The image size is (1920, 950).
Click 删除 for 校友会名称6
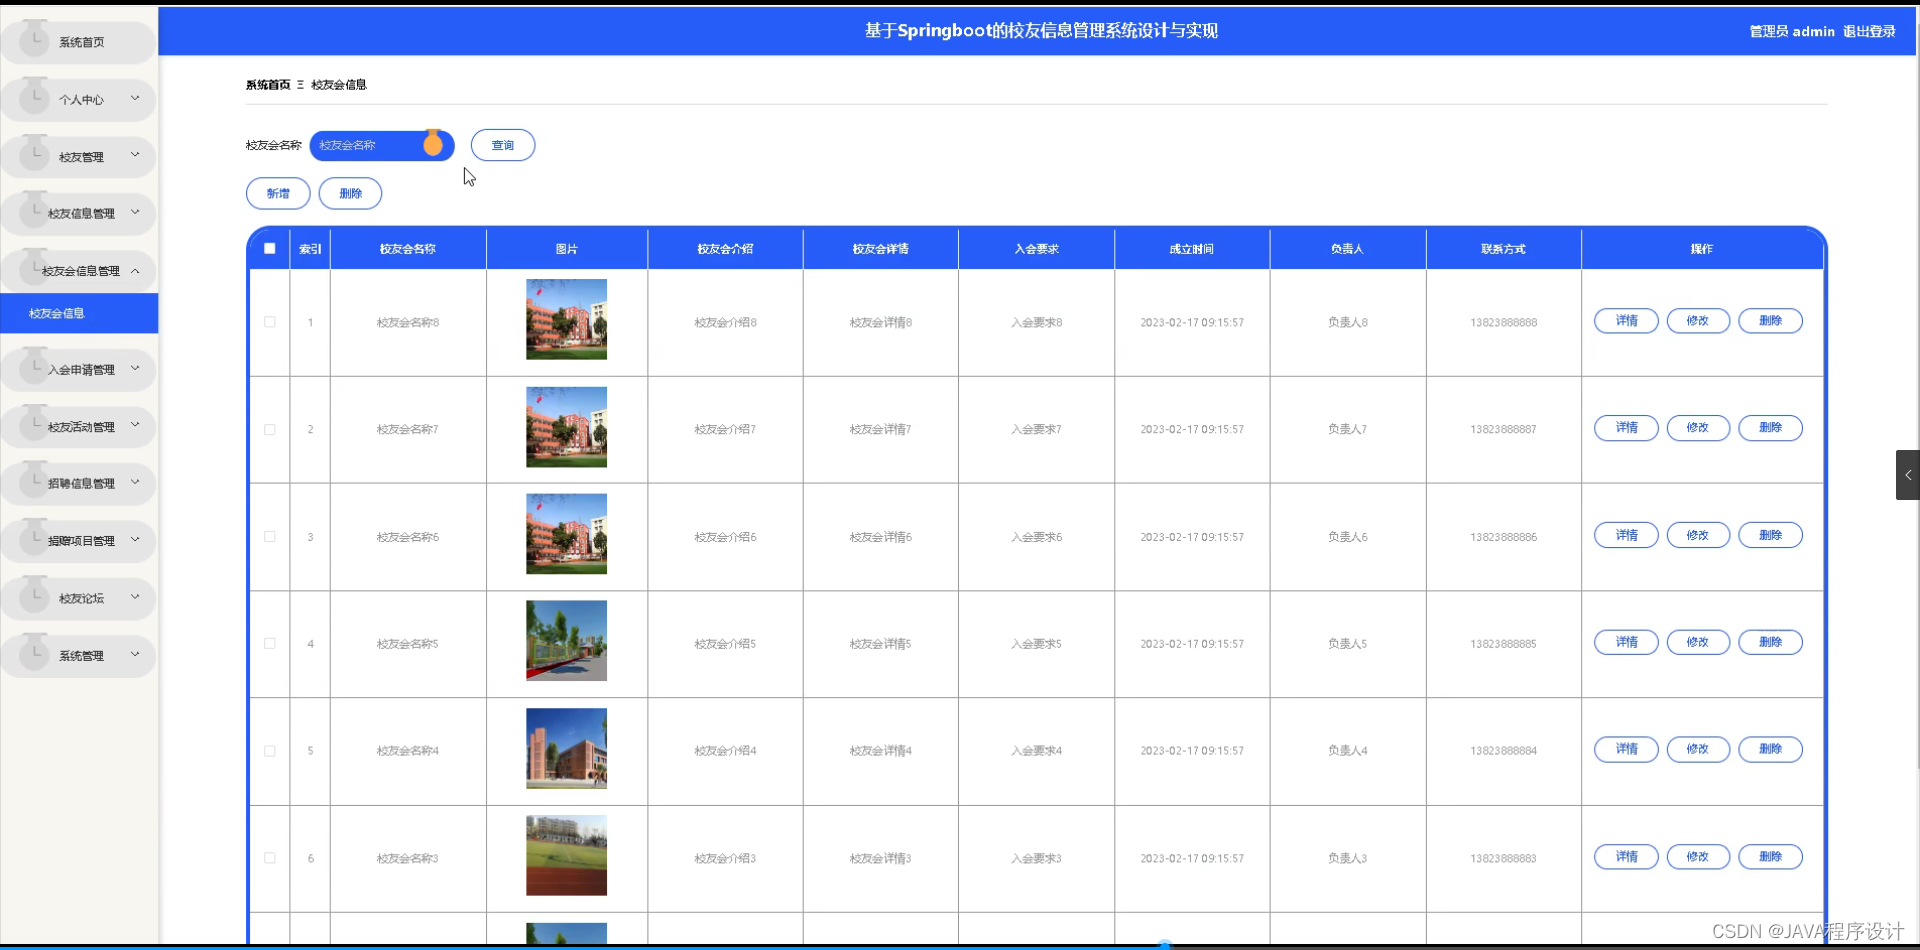[1770, 535]
